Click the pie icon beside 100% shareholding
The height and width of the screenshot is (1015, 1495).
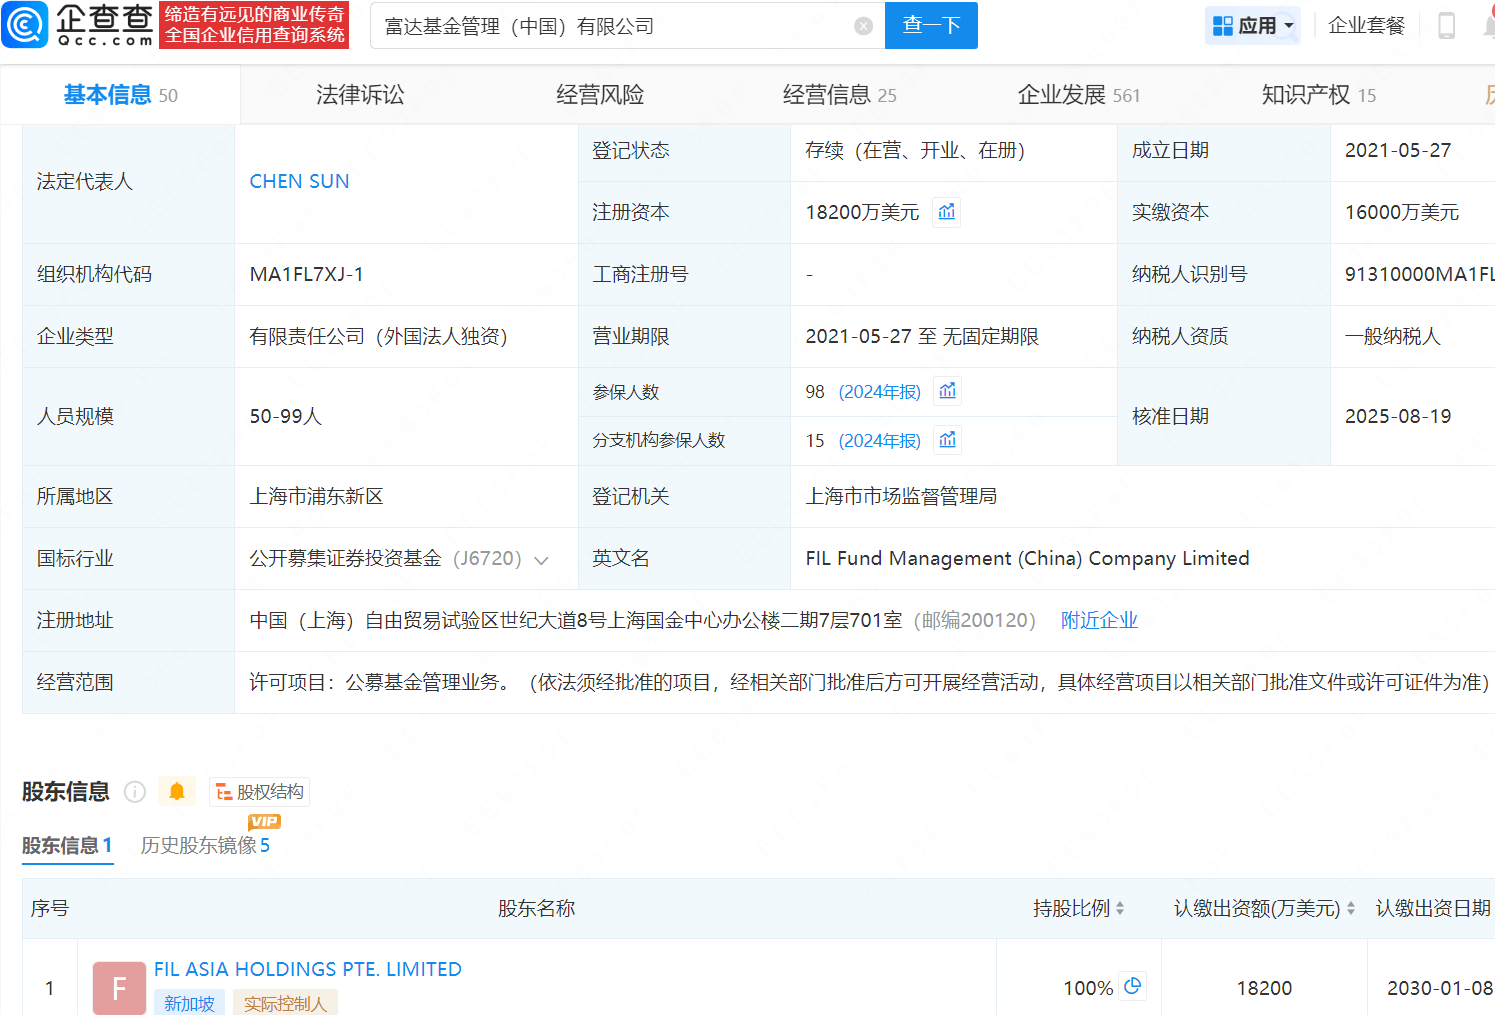[x=1132, y=987]
